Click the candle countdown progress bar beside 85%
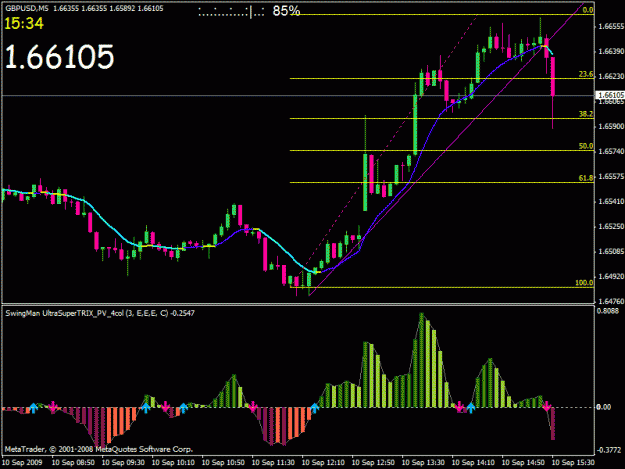The height and width of the screenshot is (469, 625). coord(231,12)
